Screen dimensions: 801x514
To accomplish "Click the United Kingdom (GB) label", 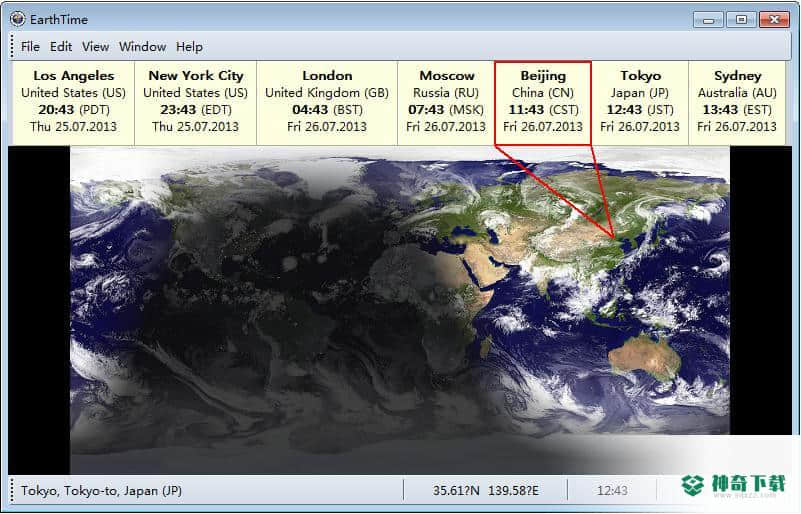I will (x=327, y=92).
